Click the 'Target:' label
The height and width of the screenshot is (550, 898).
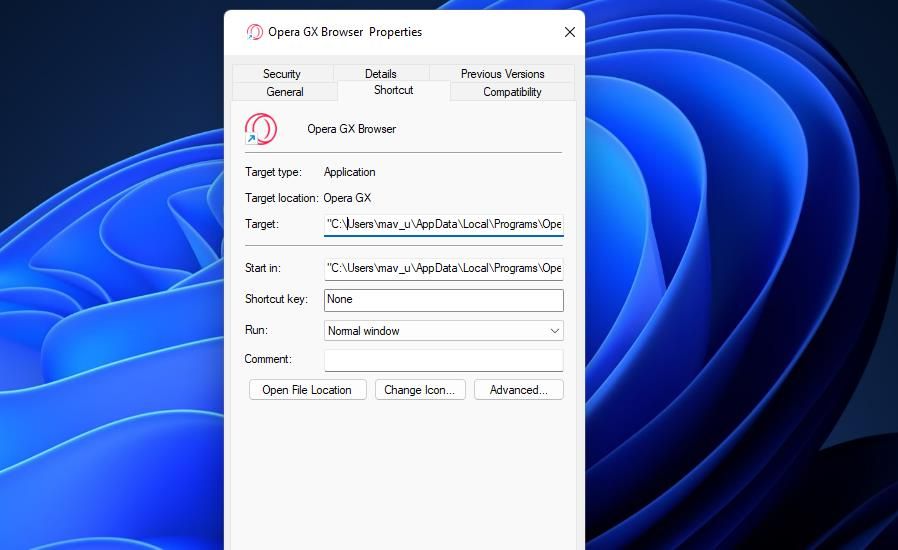click(x=262, y=224)
